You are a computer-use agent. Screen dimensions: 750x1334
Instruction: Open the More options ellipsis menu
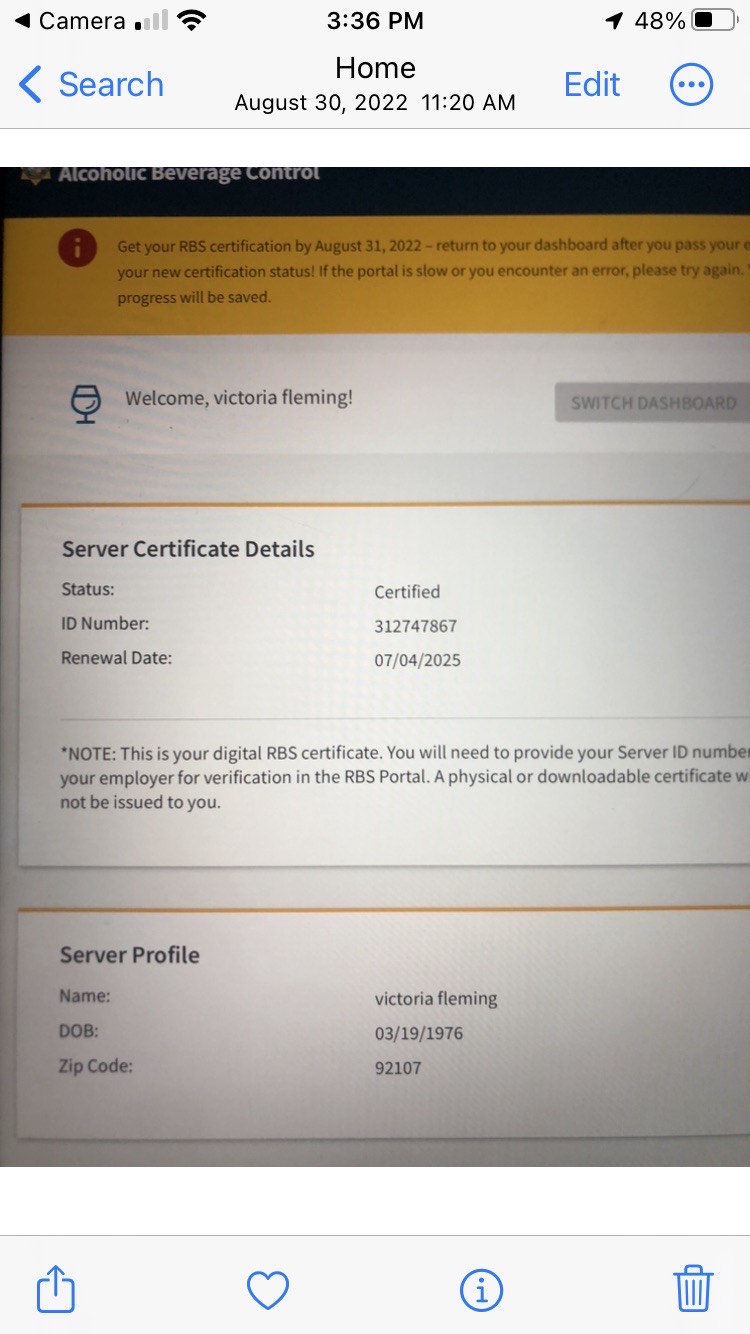pos(691,85)
